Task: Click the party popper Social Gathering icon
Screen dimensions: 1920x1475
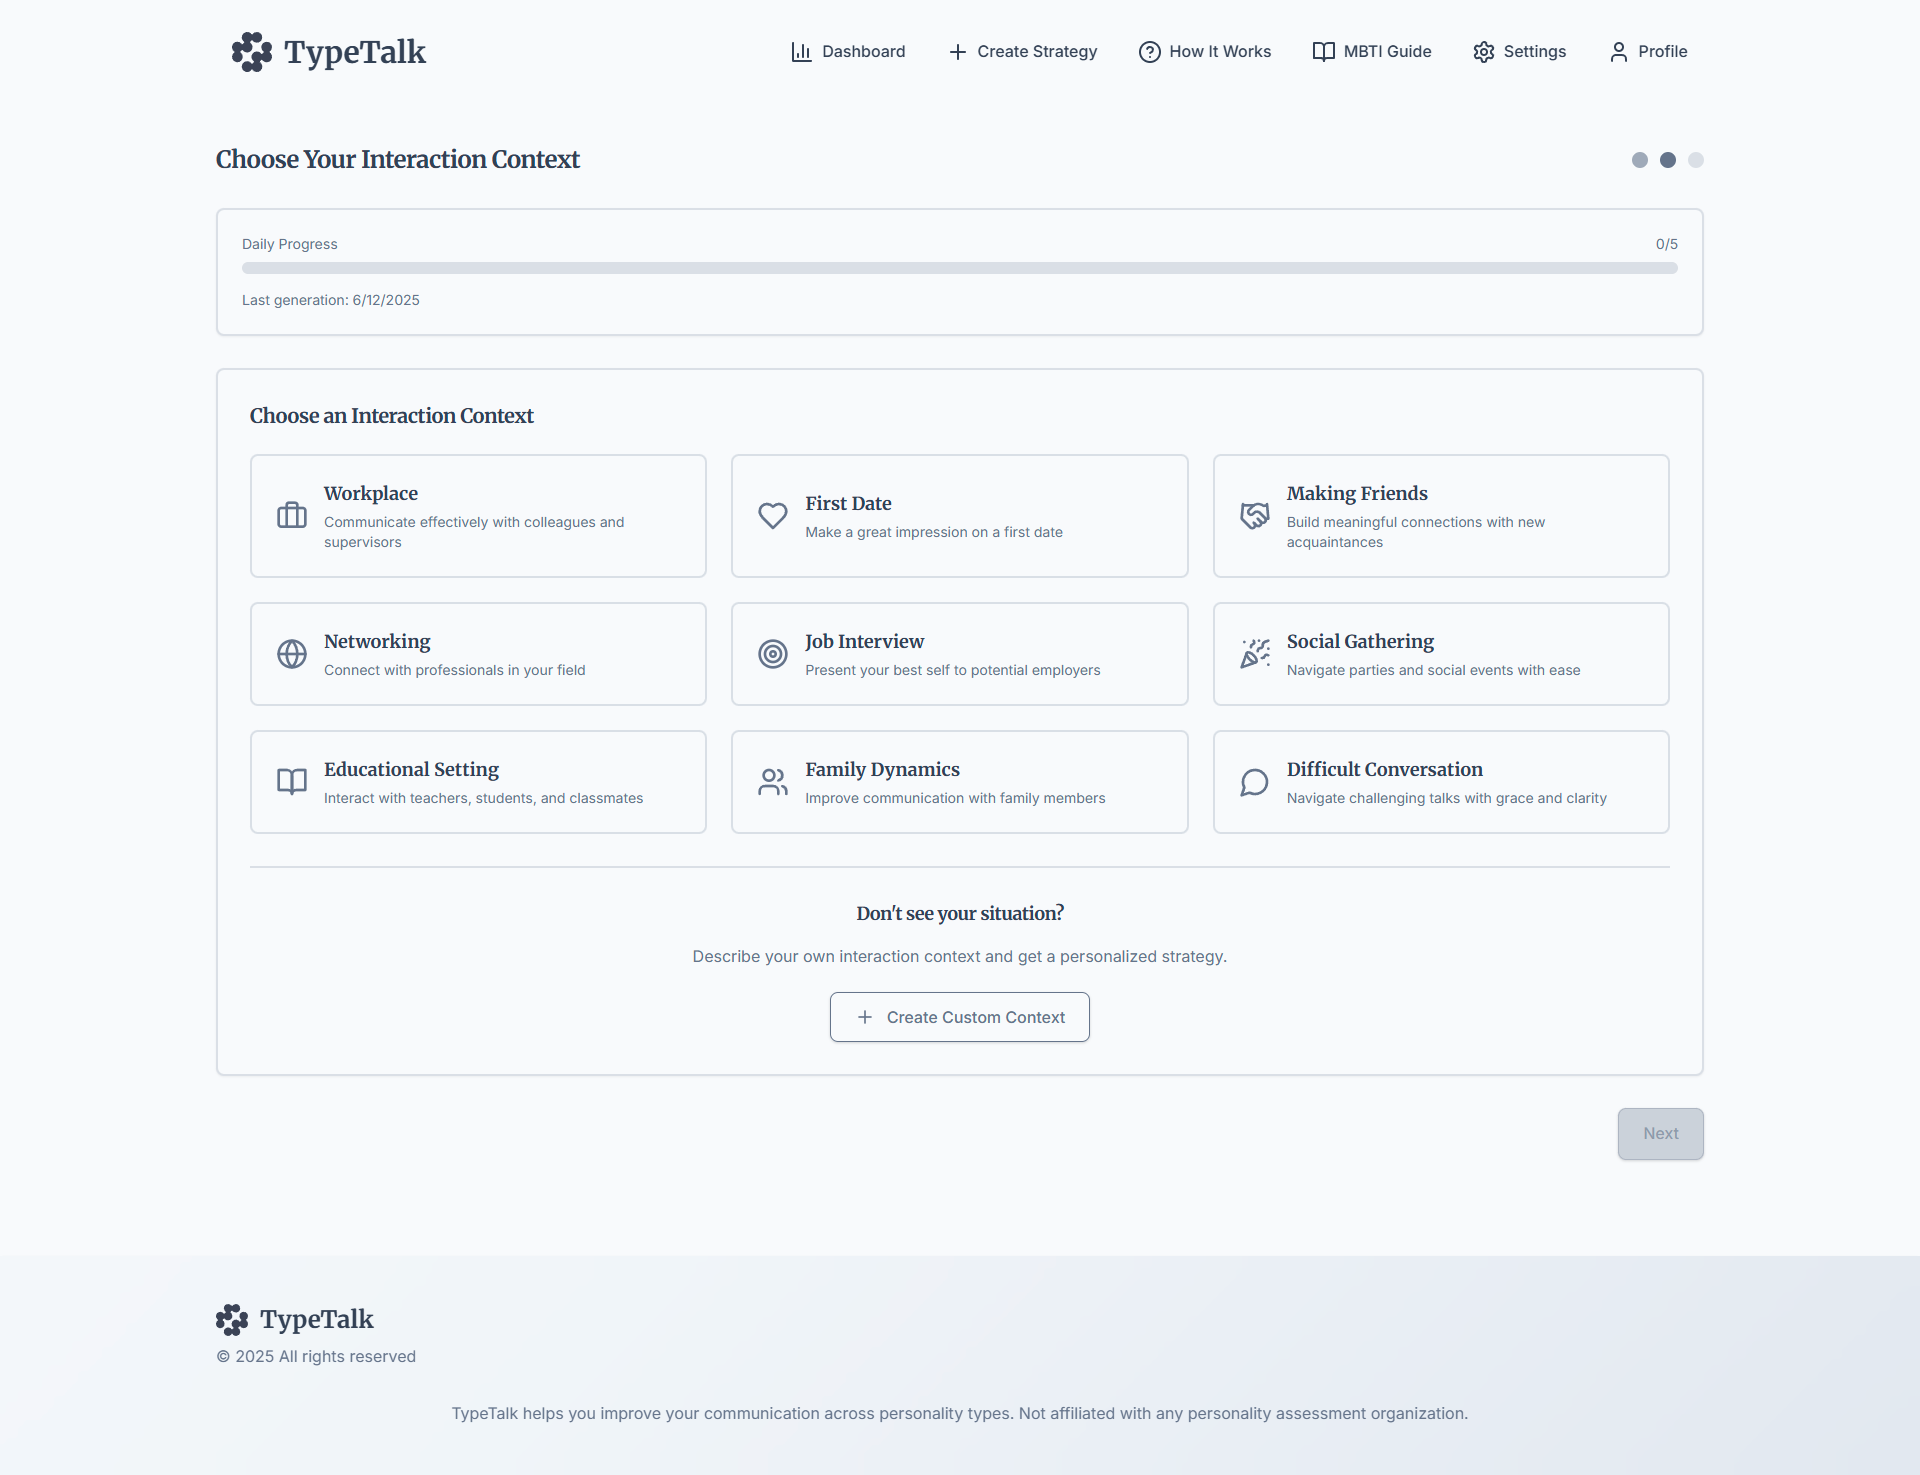Action: click(1255, 654)
